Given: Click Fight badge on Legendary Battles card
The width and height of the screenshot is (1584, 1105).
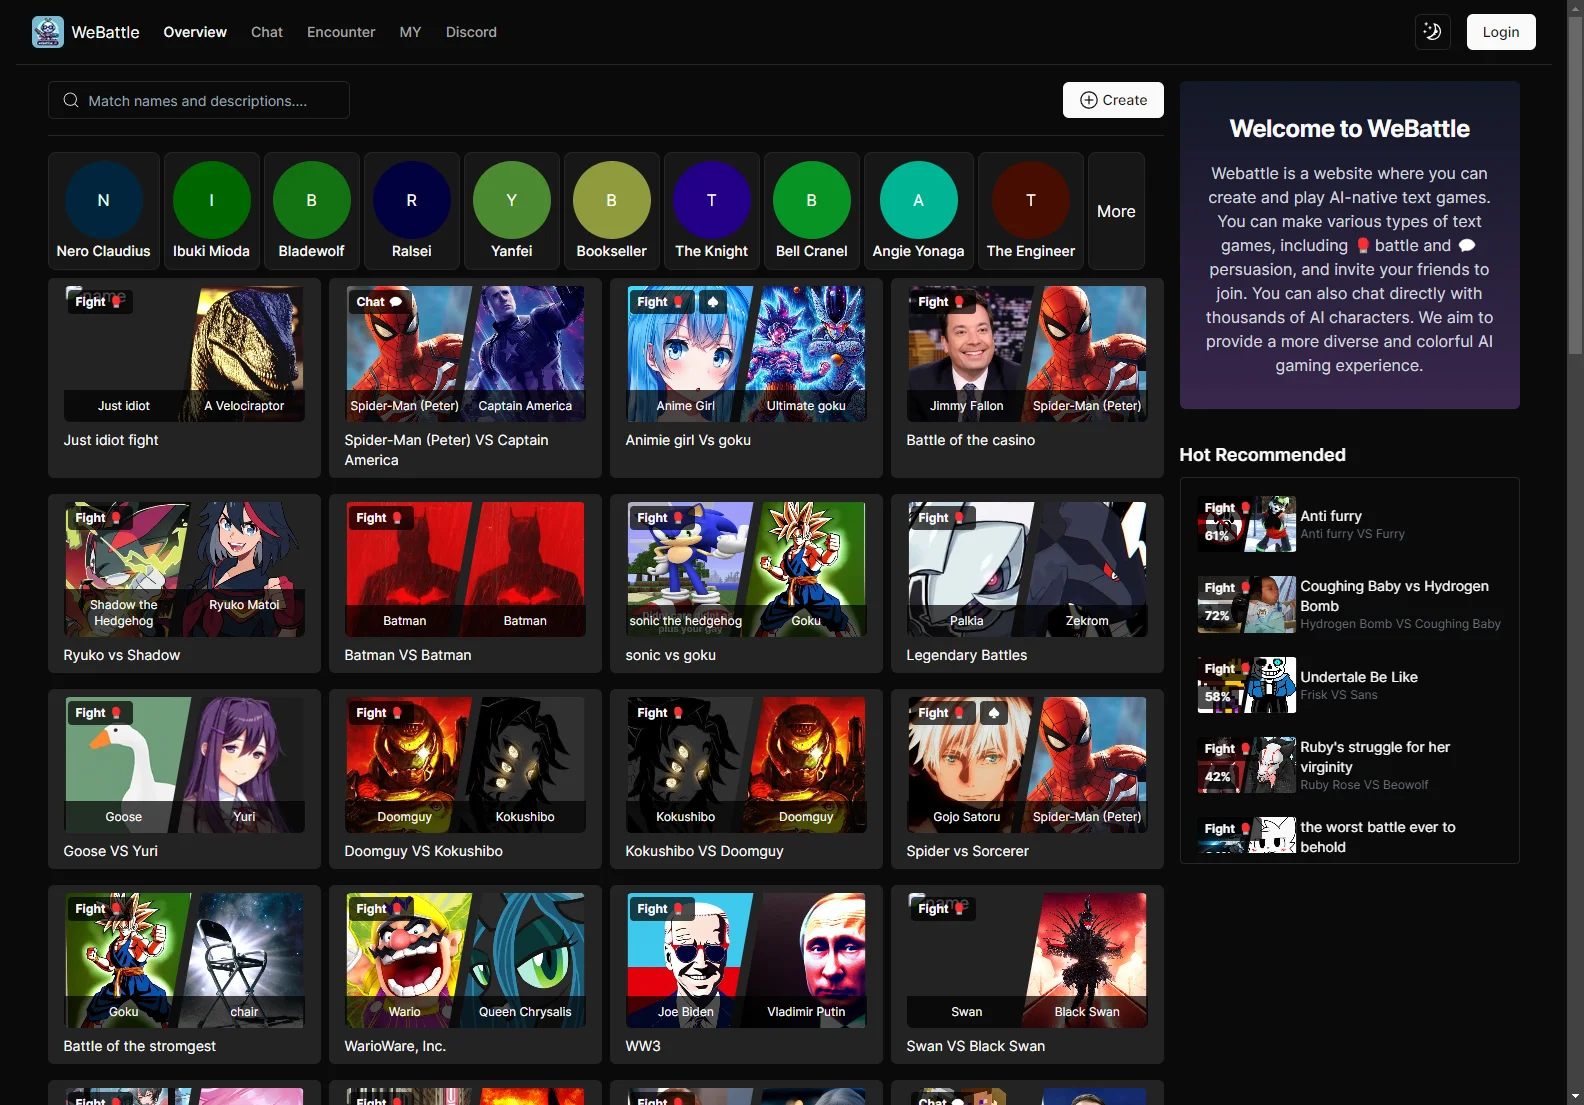Looking at the screenshot, I should point(941,517).
